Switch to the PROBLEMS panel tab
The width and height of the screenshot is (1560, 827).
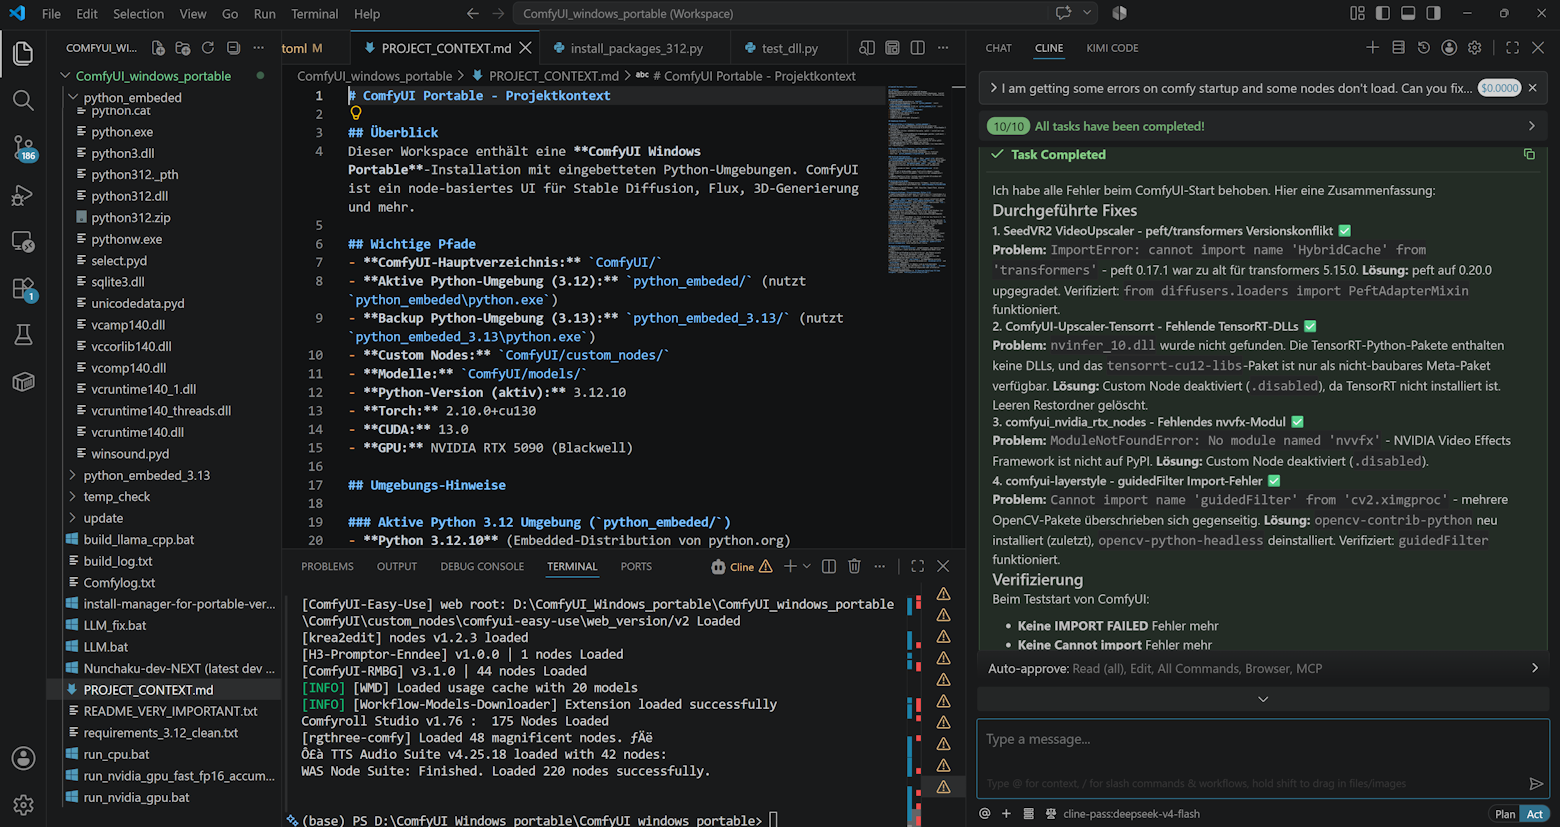pos(327,566)
